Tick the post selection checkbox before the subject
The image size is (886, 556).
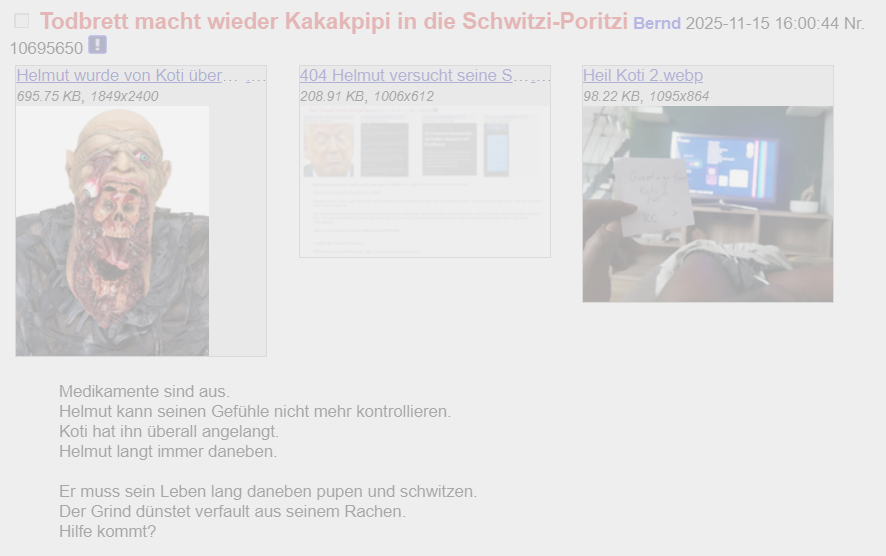pos(22,21)
